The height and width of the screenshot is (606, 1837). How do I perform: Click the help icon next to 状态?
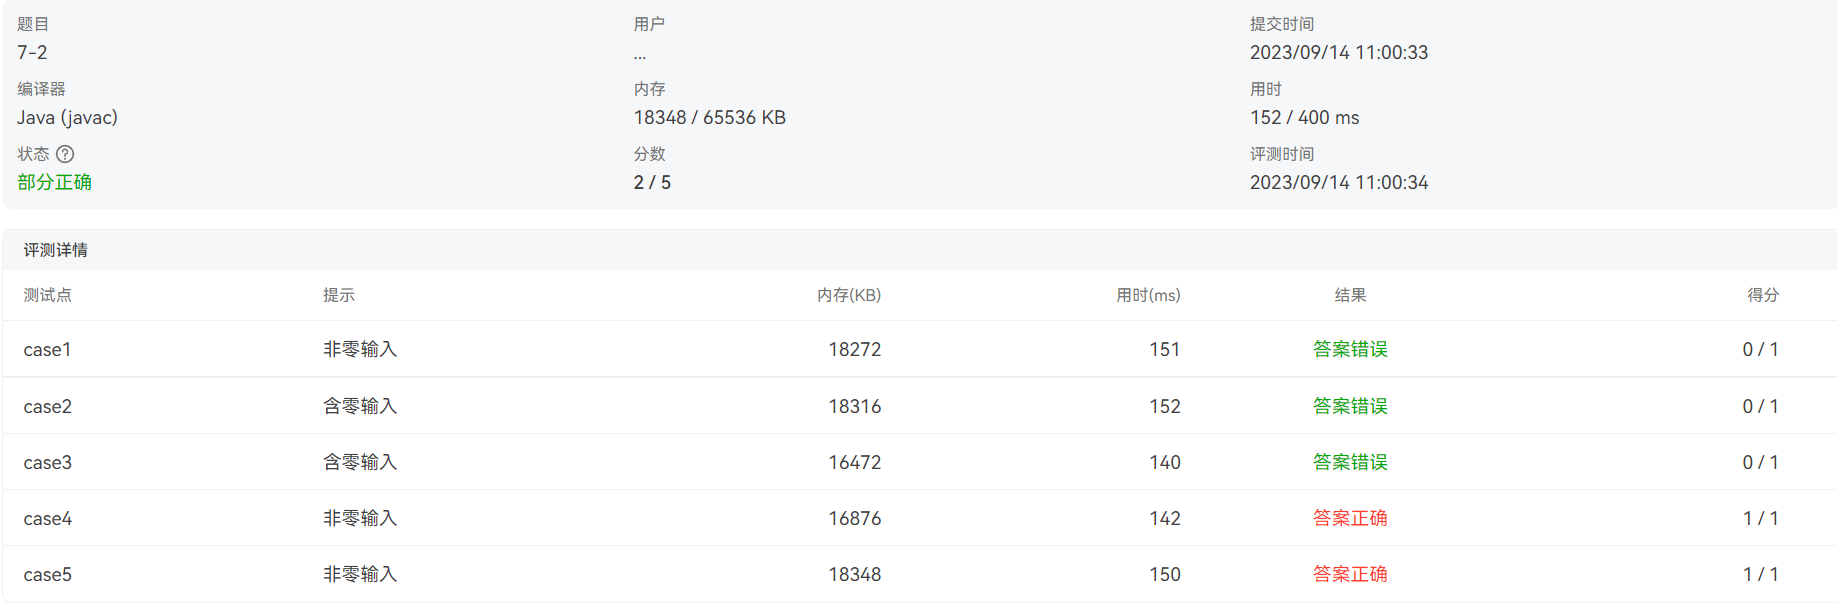tap(65, 154)
